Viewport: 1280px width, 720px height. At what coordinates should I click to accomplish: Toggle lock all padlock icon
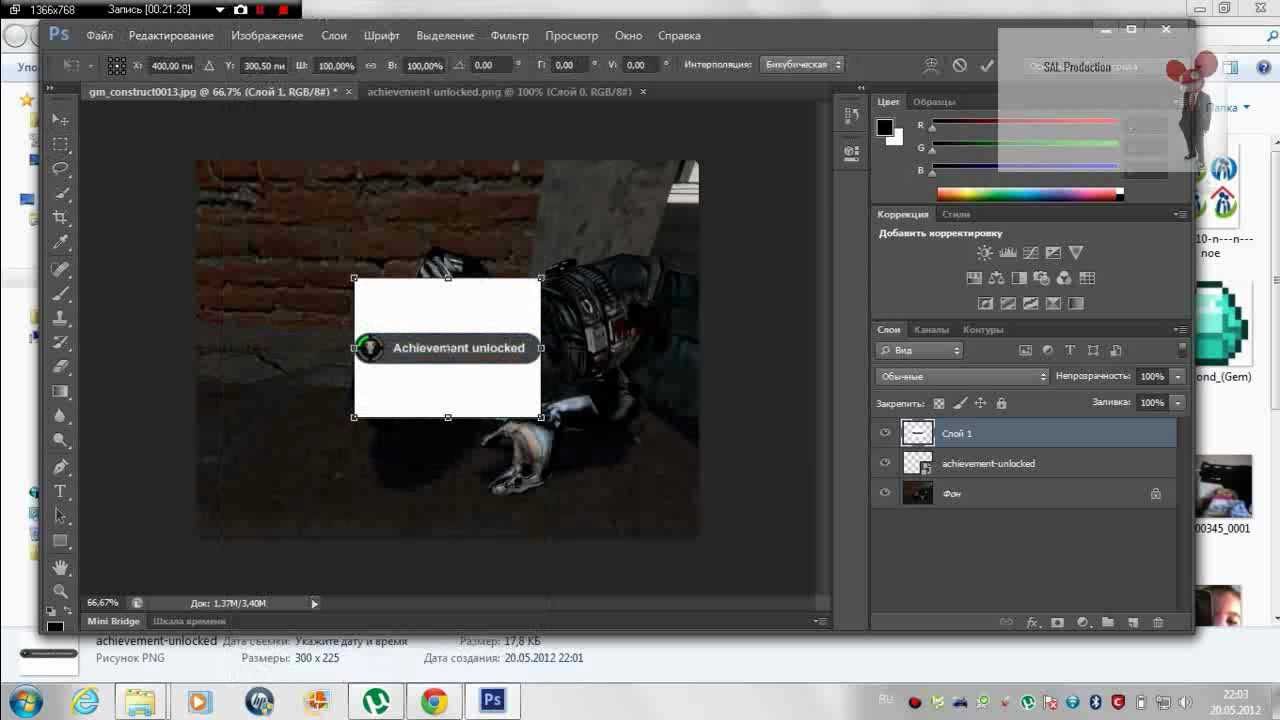click(1001, 403)
